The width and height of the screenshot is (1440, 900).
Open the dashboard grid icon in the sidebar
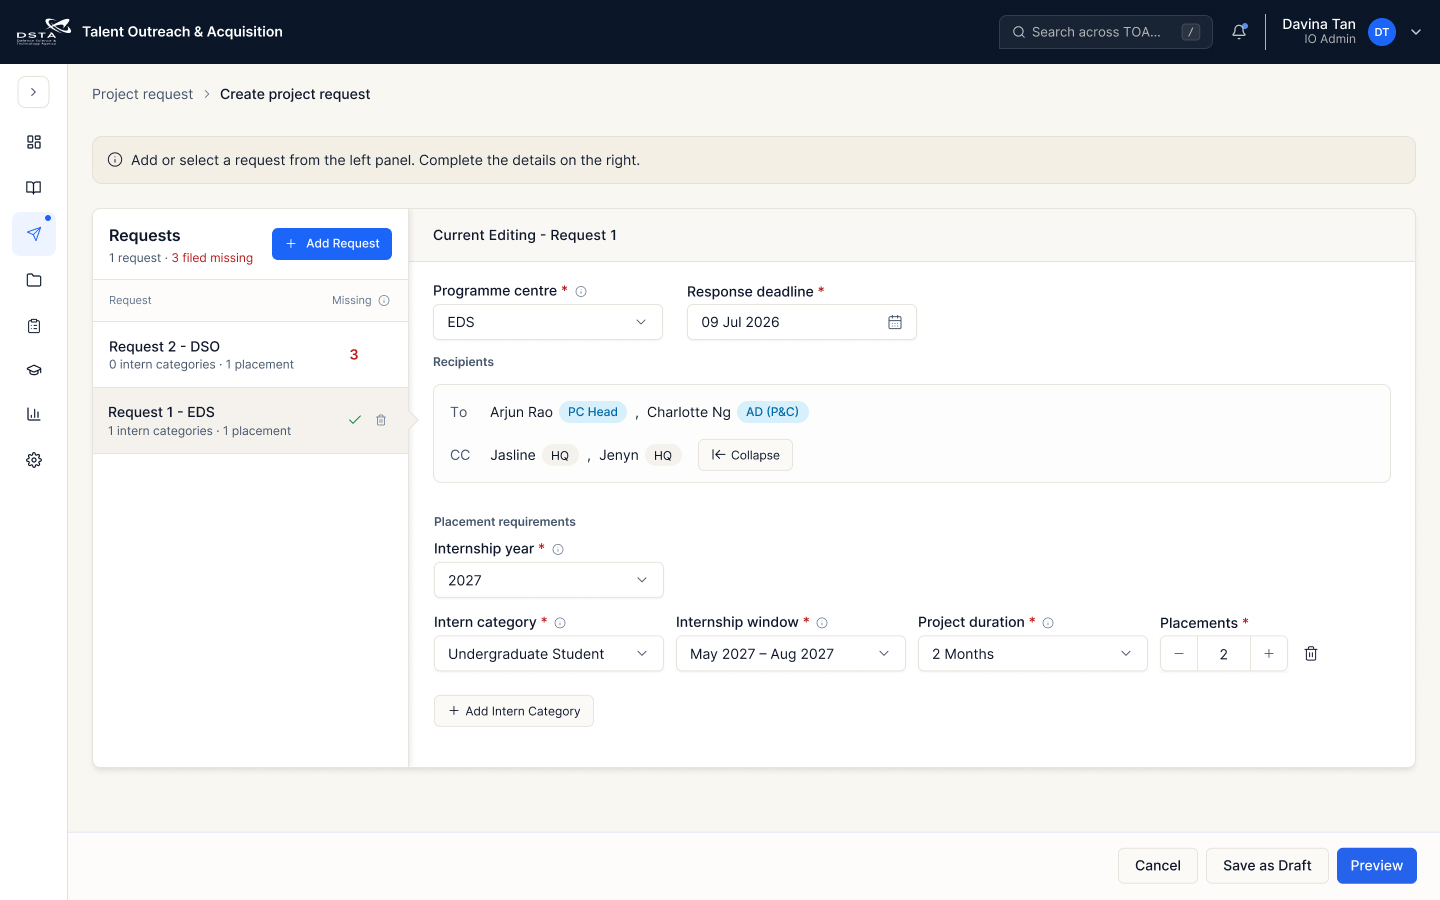tap(34, 142)
